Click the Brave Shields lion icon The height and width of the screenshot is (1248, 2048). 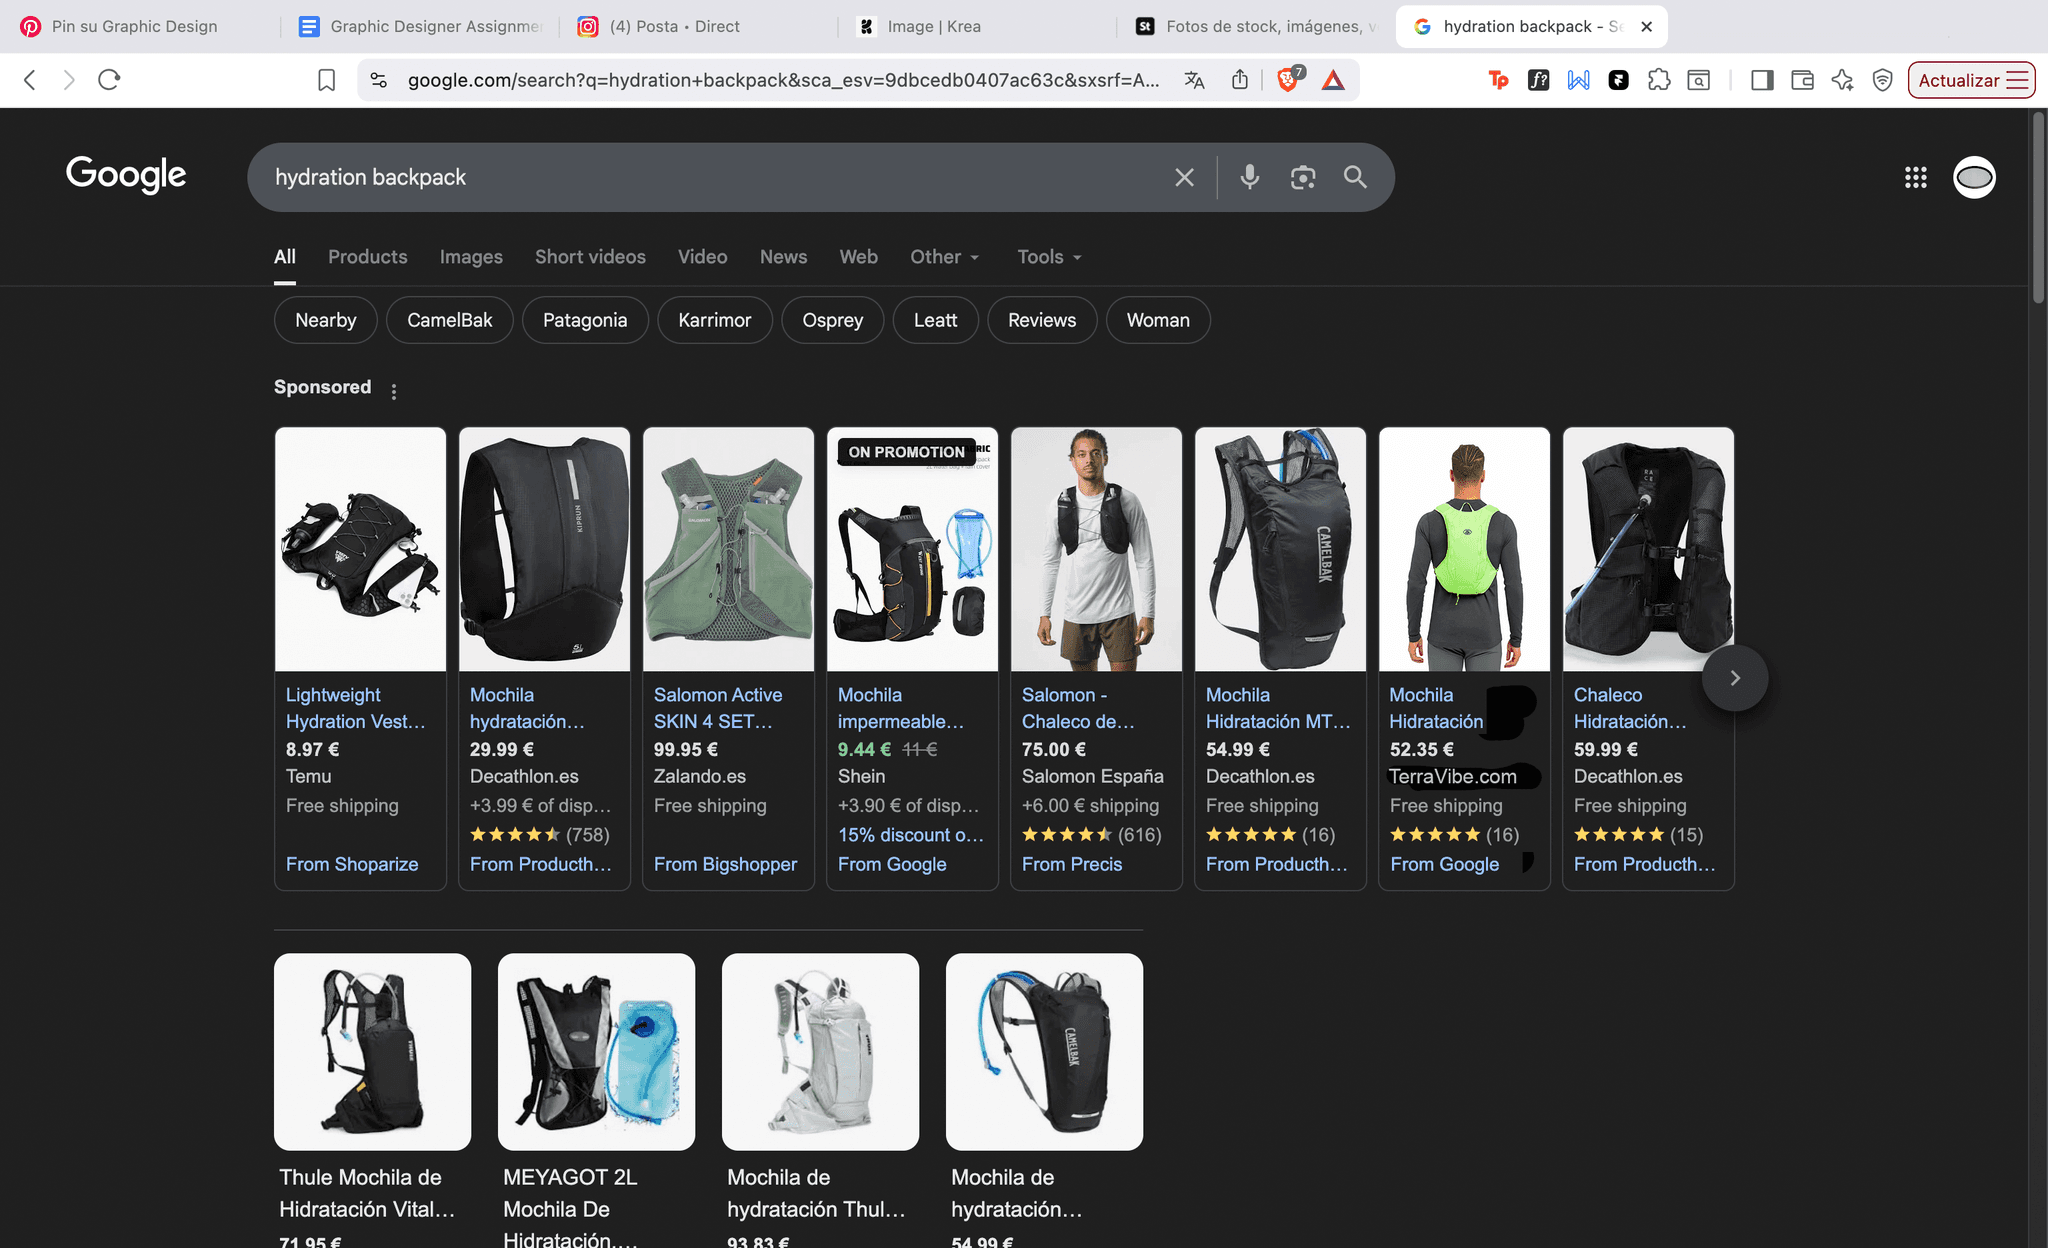(1288, 80)
